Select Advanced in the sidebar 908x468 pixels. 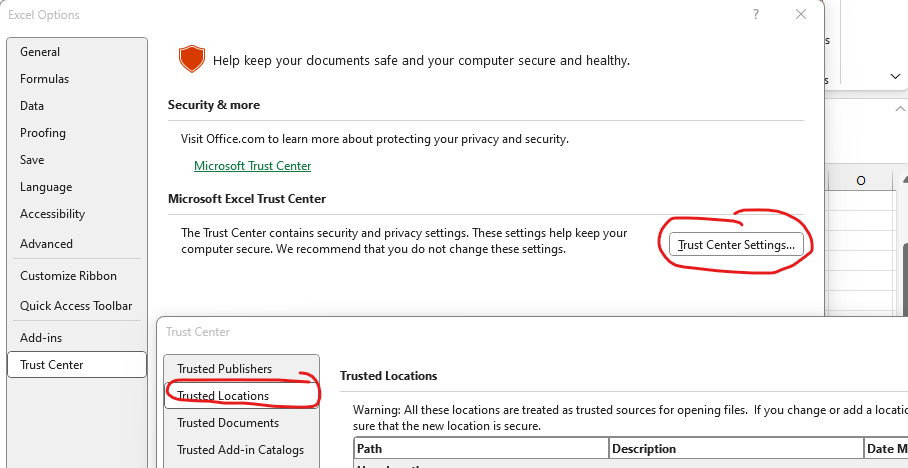77,244
